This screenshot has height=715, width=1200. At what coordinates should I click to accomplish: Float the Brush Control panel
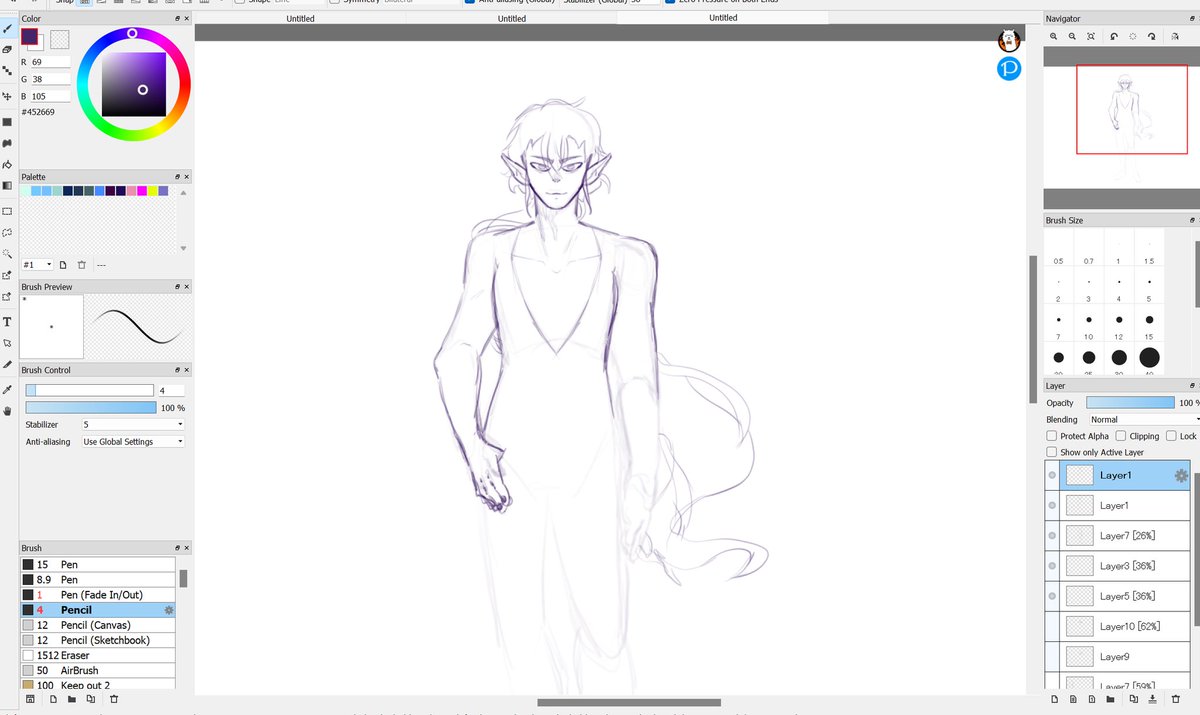tap(177, 370)
